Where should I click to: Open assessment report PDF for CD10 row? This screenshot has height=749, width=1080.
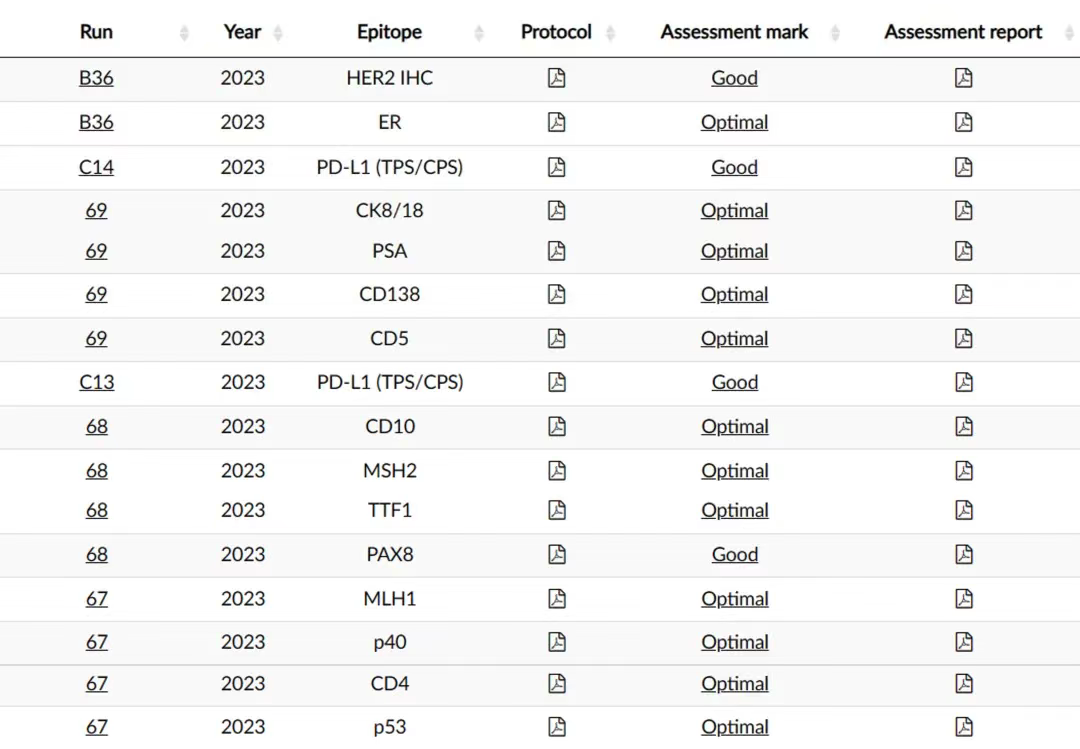(x=963, y=426)
